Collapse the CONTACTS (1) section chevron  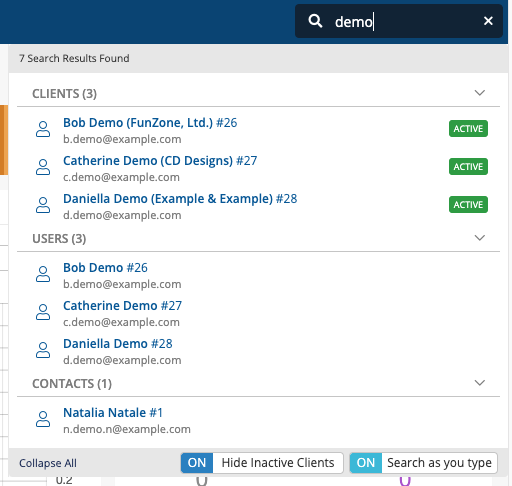tap(480, 383)
